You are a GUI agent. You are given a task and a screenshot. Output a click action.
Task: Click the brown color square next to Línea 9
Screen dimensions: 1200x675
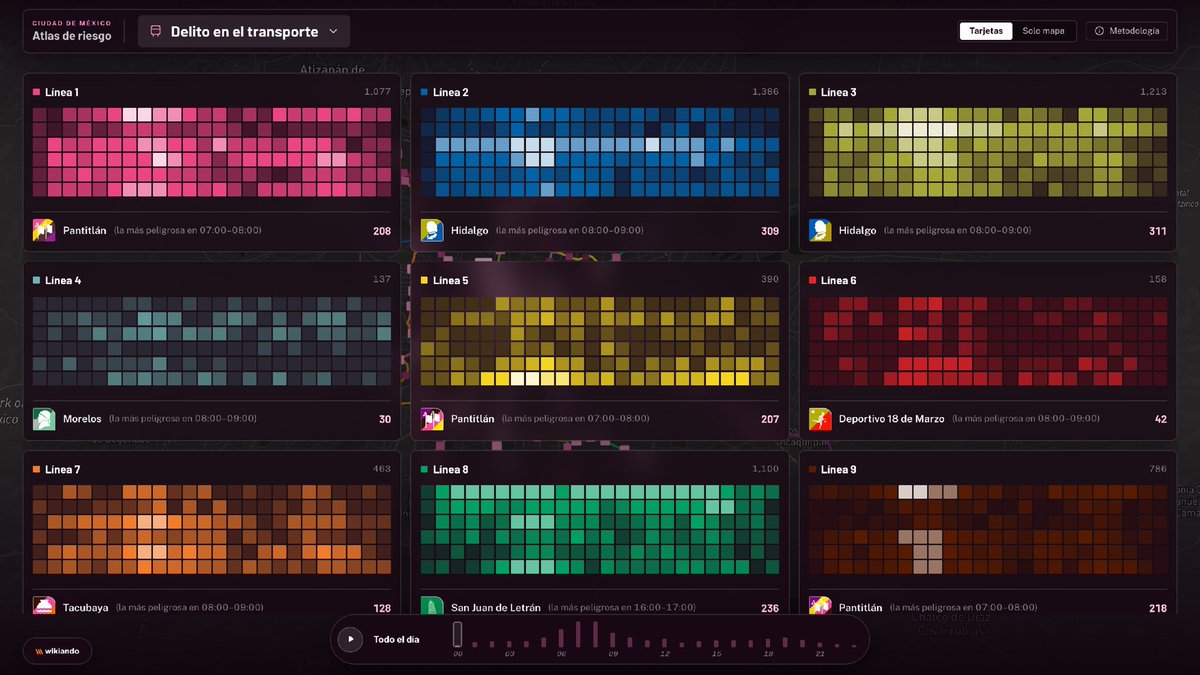[x=813, y=469]
